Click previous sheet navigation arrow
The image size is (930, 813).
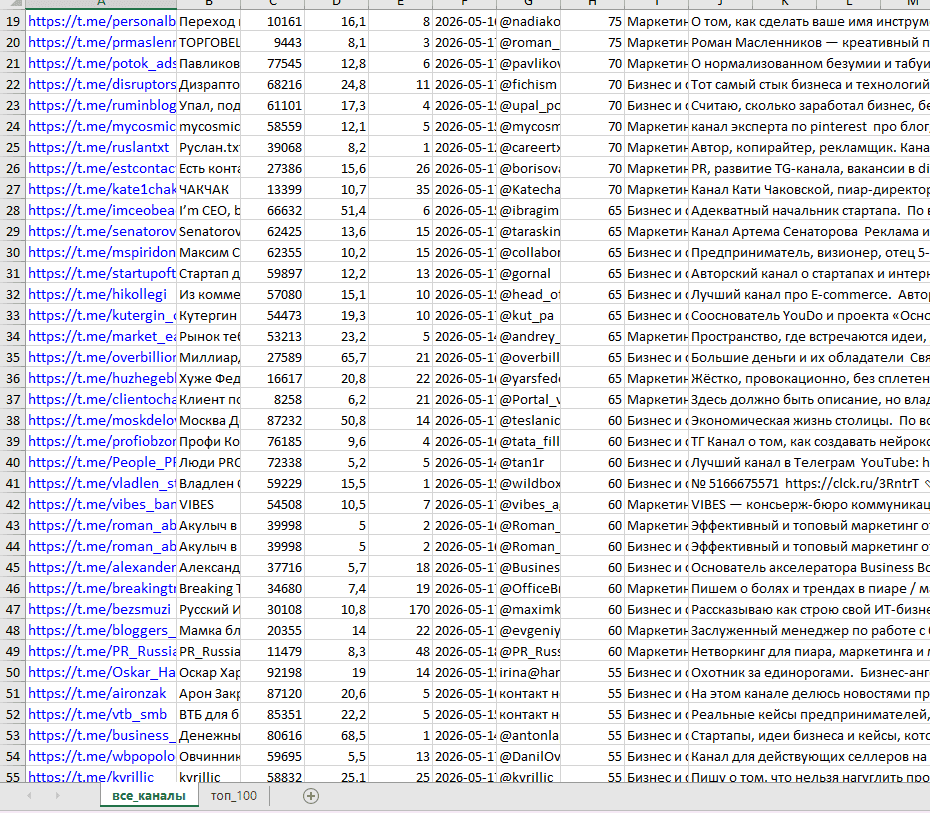click(x=29, y=796)
